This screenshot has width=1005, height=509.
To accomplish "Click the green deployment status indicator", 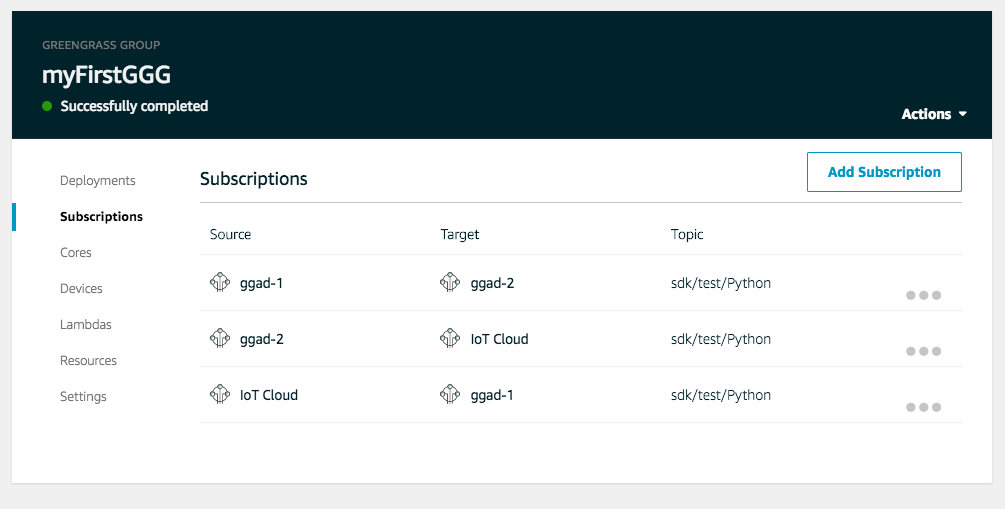I will pos(47,106).
